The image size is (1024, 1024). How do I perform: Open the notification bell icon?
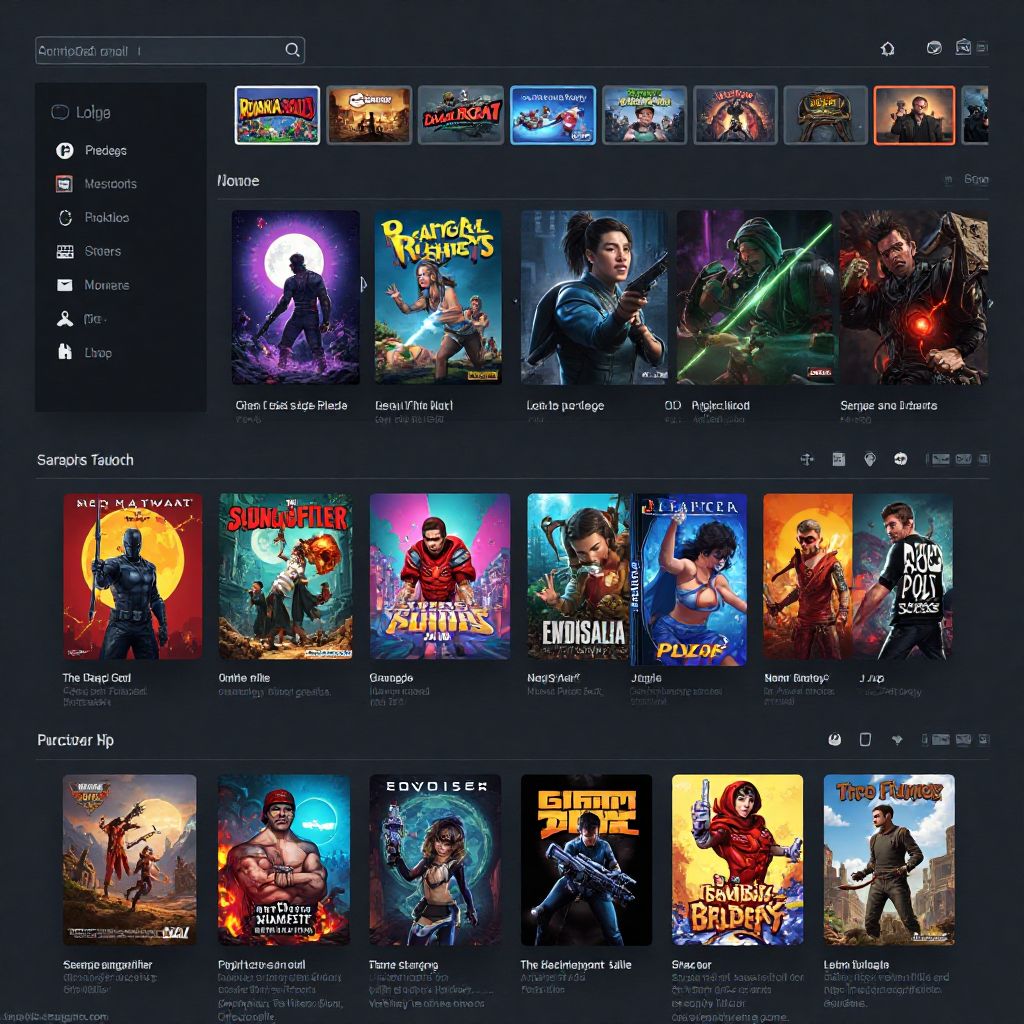(888, 47)
